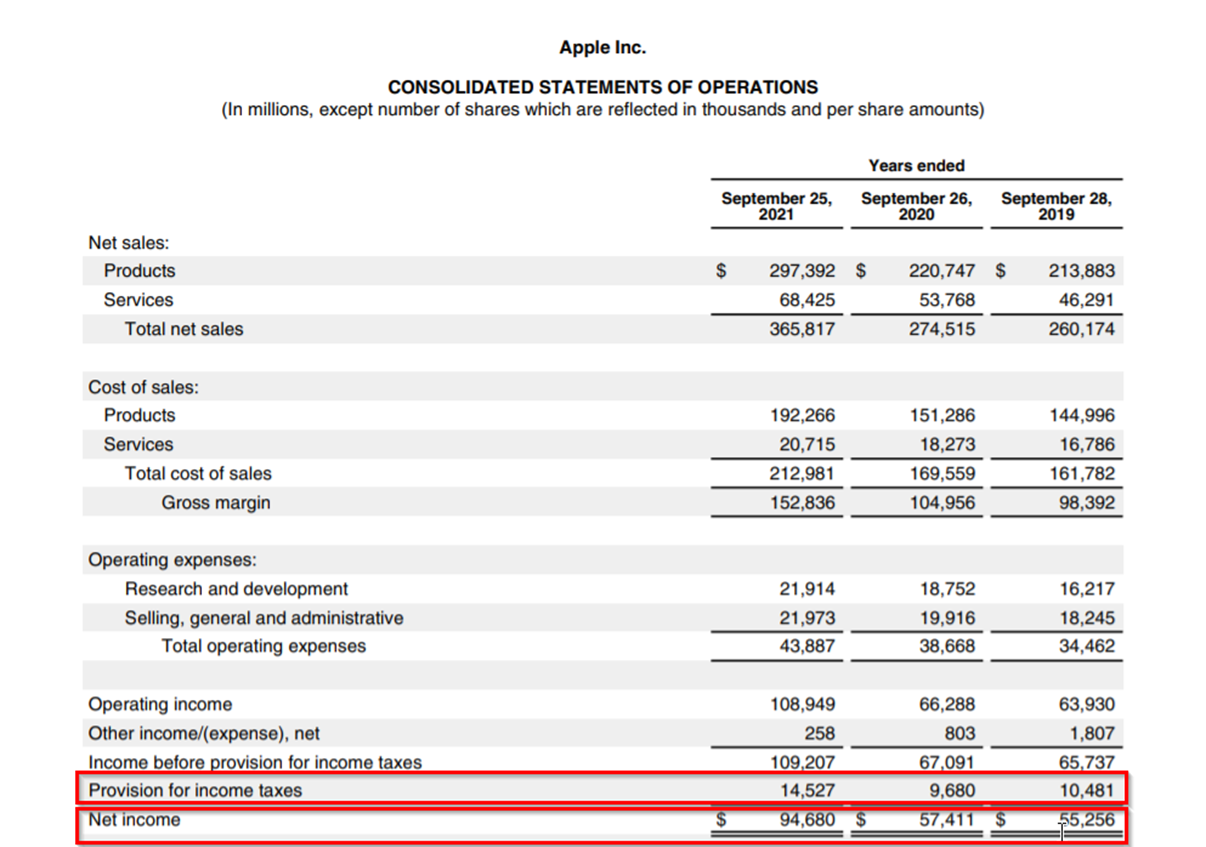1206x847 pixels.
Task: Select the SG&A expense value 19,916
Action: (947, 618)
